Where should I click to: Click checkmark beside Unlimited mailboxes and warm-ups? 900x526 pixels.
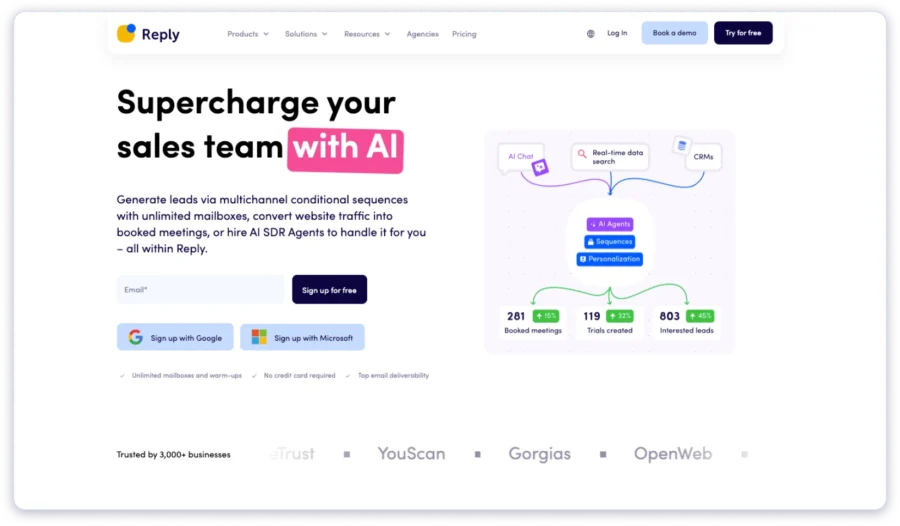(122, 376)
